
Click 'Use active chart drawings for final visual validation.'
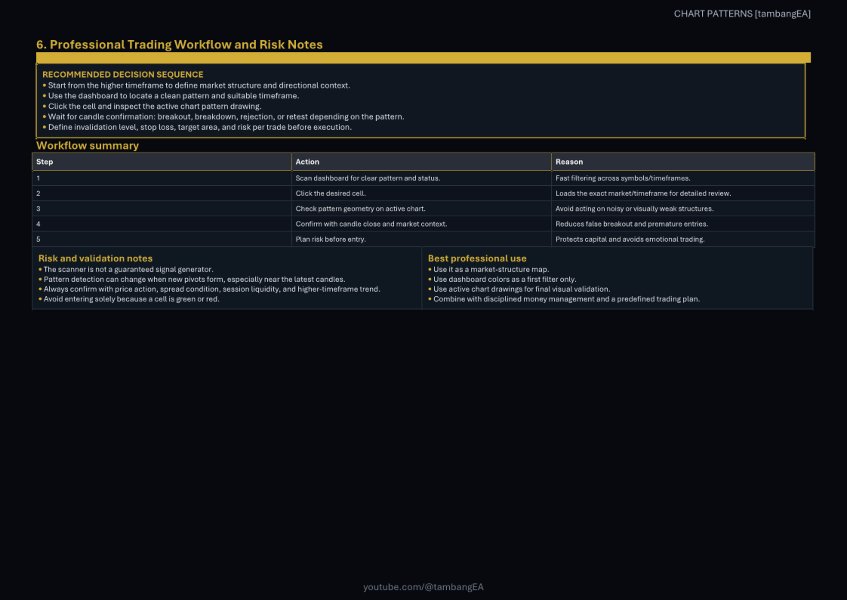521,289
